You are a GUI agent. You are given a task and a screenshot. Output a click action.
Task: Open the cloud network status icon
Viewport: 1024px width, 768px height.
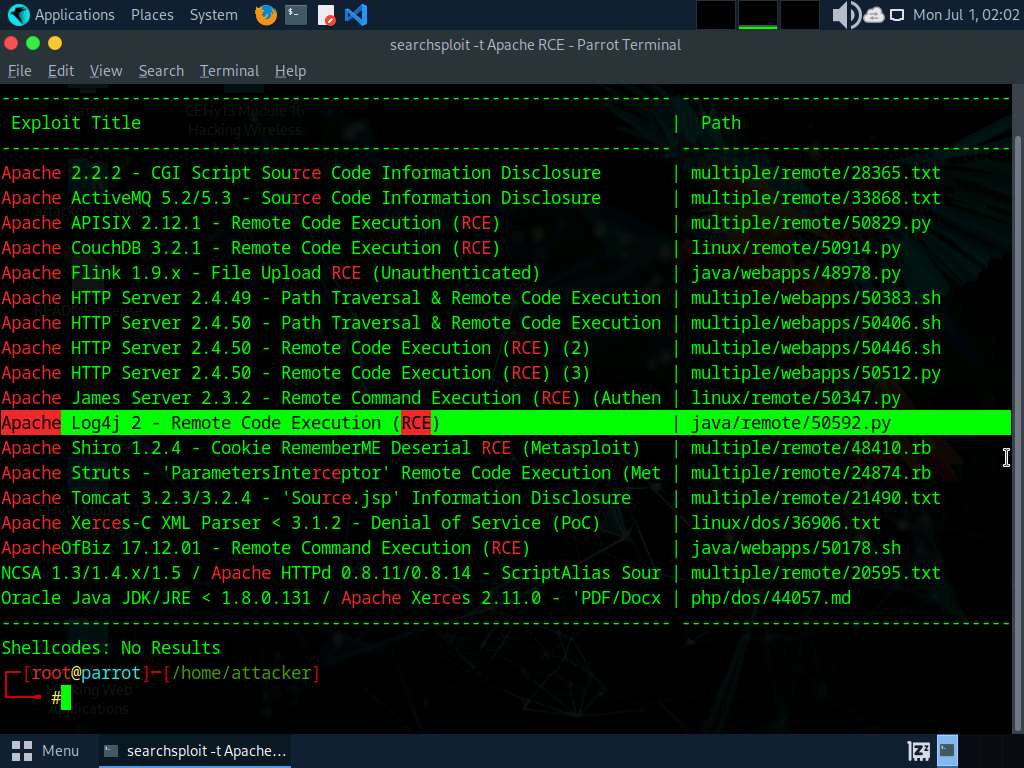[x=873, y=15]
